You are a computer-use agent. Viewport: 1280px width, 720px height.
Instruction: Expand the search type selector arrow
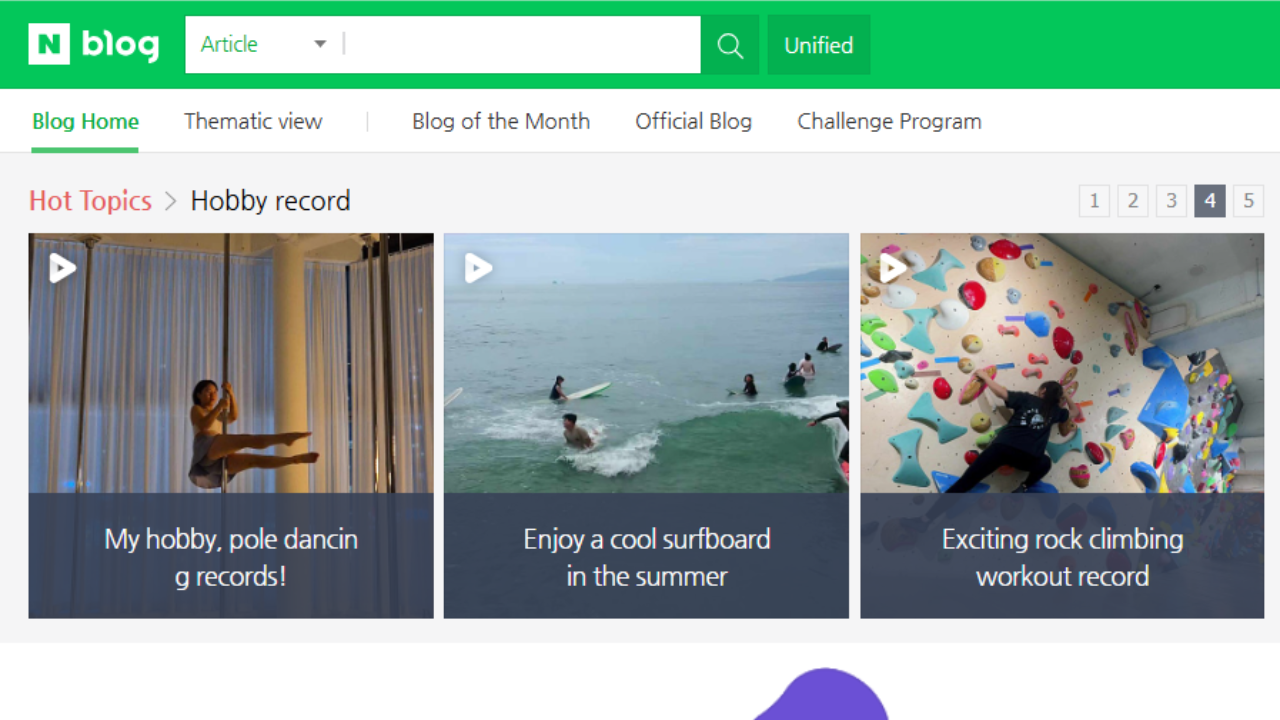[x=319, y=44]
